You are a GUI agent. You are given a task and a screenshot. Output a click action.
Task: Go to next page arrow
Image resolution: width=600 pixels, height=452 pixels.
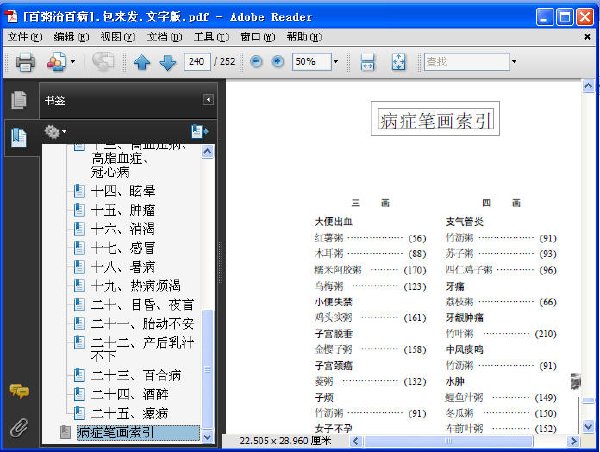pyautogui.click(x=168, y=62)
